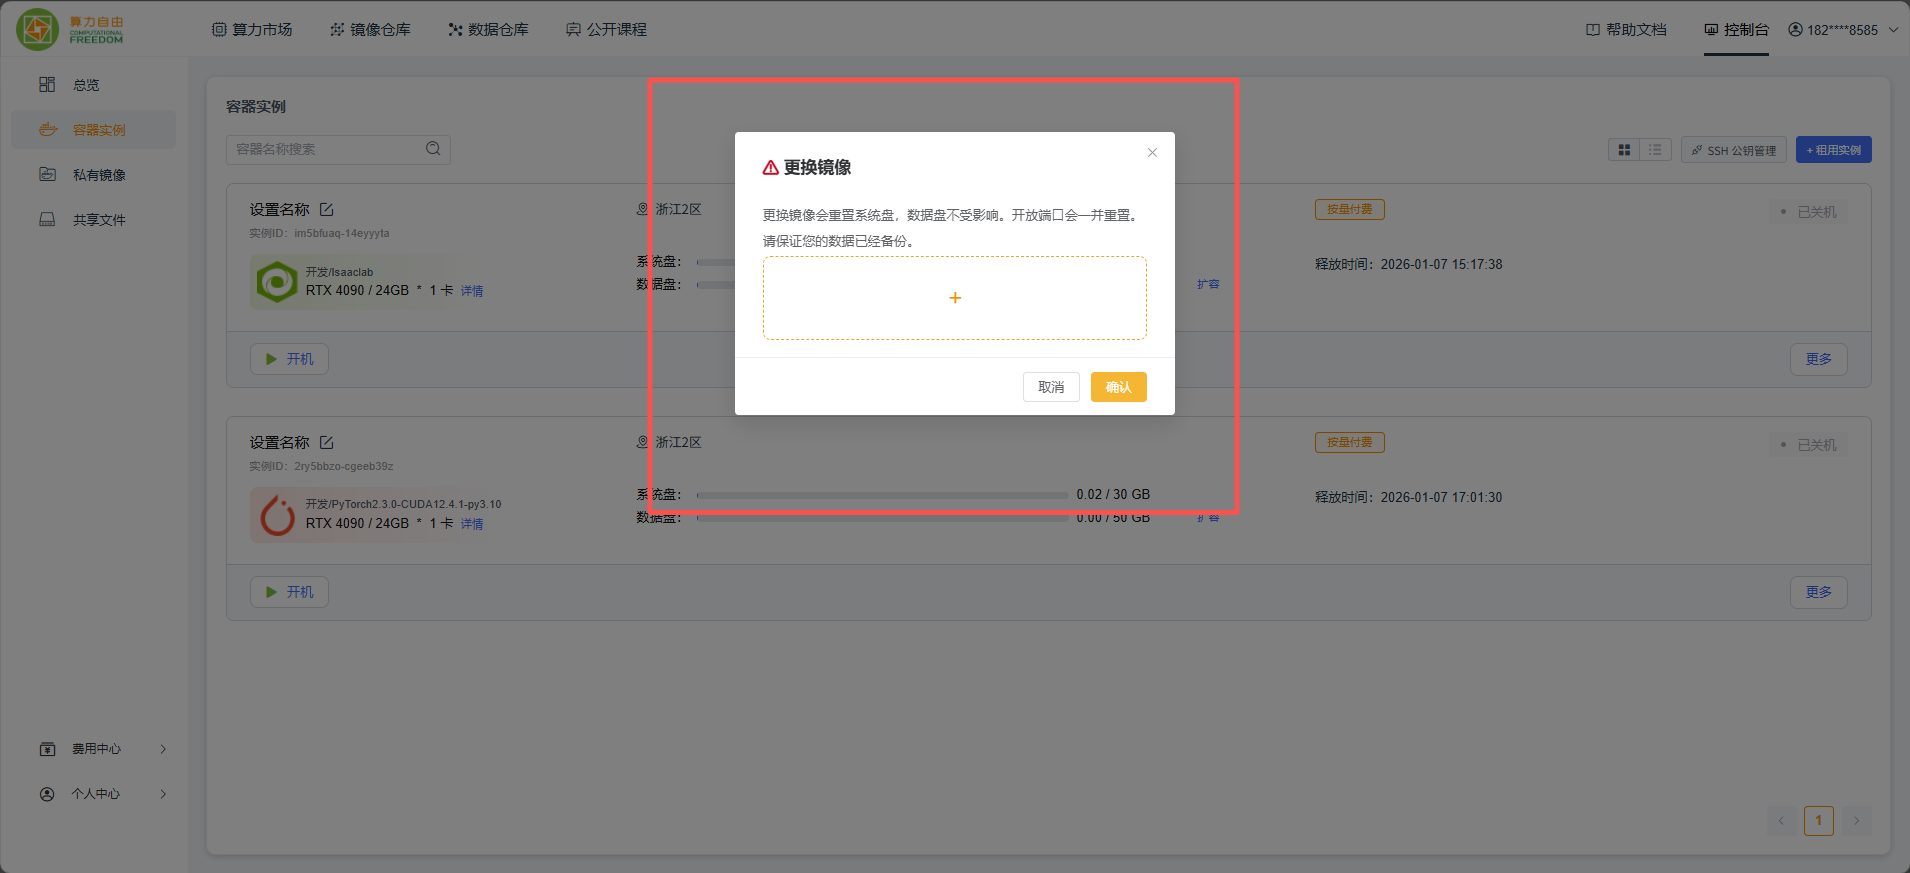The width and height of the screenshot is (1910, 873).
Task: Confirm the image change with 确认
Action: [x=1118, y=387]
